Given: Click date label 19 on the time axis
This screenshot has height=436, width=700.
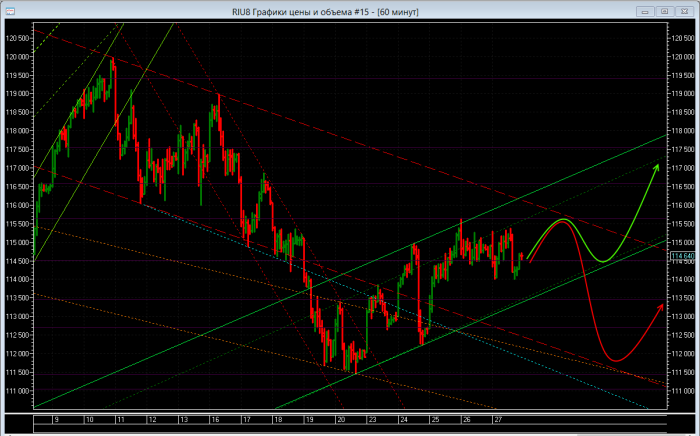Looking at the screenshot, I should point(309,419).
